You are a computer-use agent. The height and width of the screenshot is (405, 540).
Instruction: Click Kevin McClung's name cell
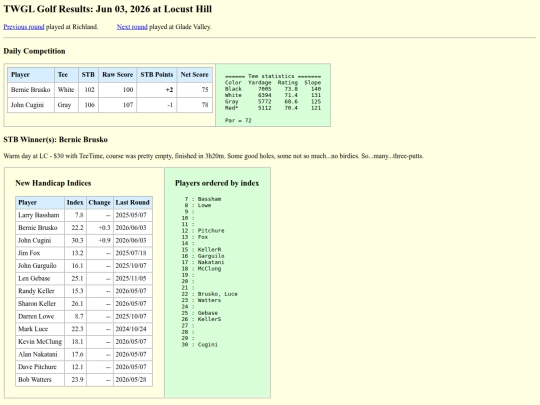40,342
